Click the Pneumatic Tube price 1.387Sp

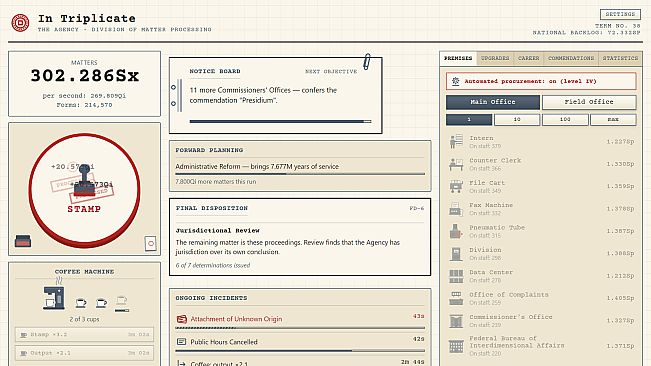(620, 231)
